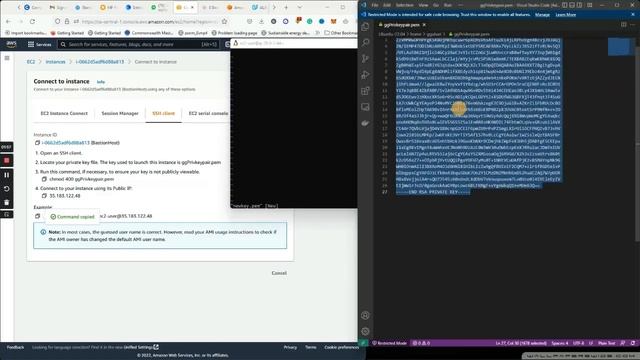
Task: Copy the example ssh command icon
Action: [x=37, y=216]
